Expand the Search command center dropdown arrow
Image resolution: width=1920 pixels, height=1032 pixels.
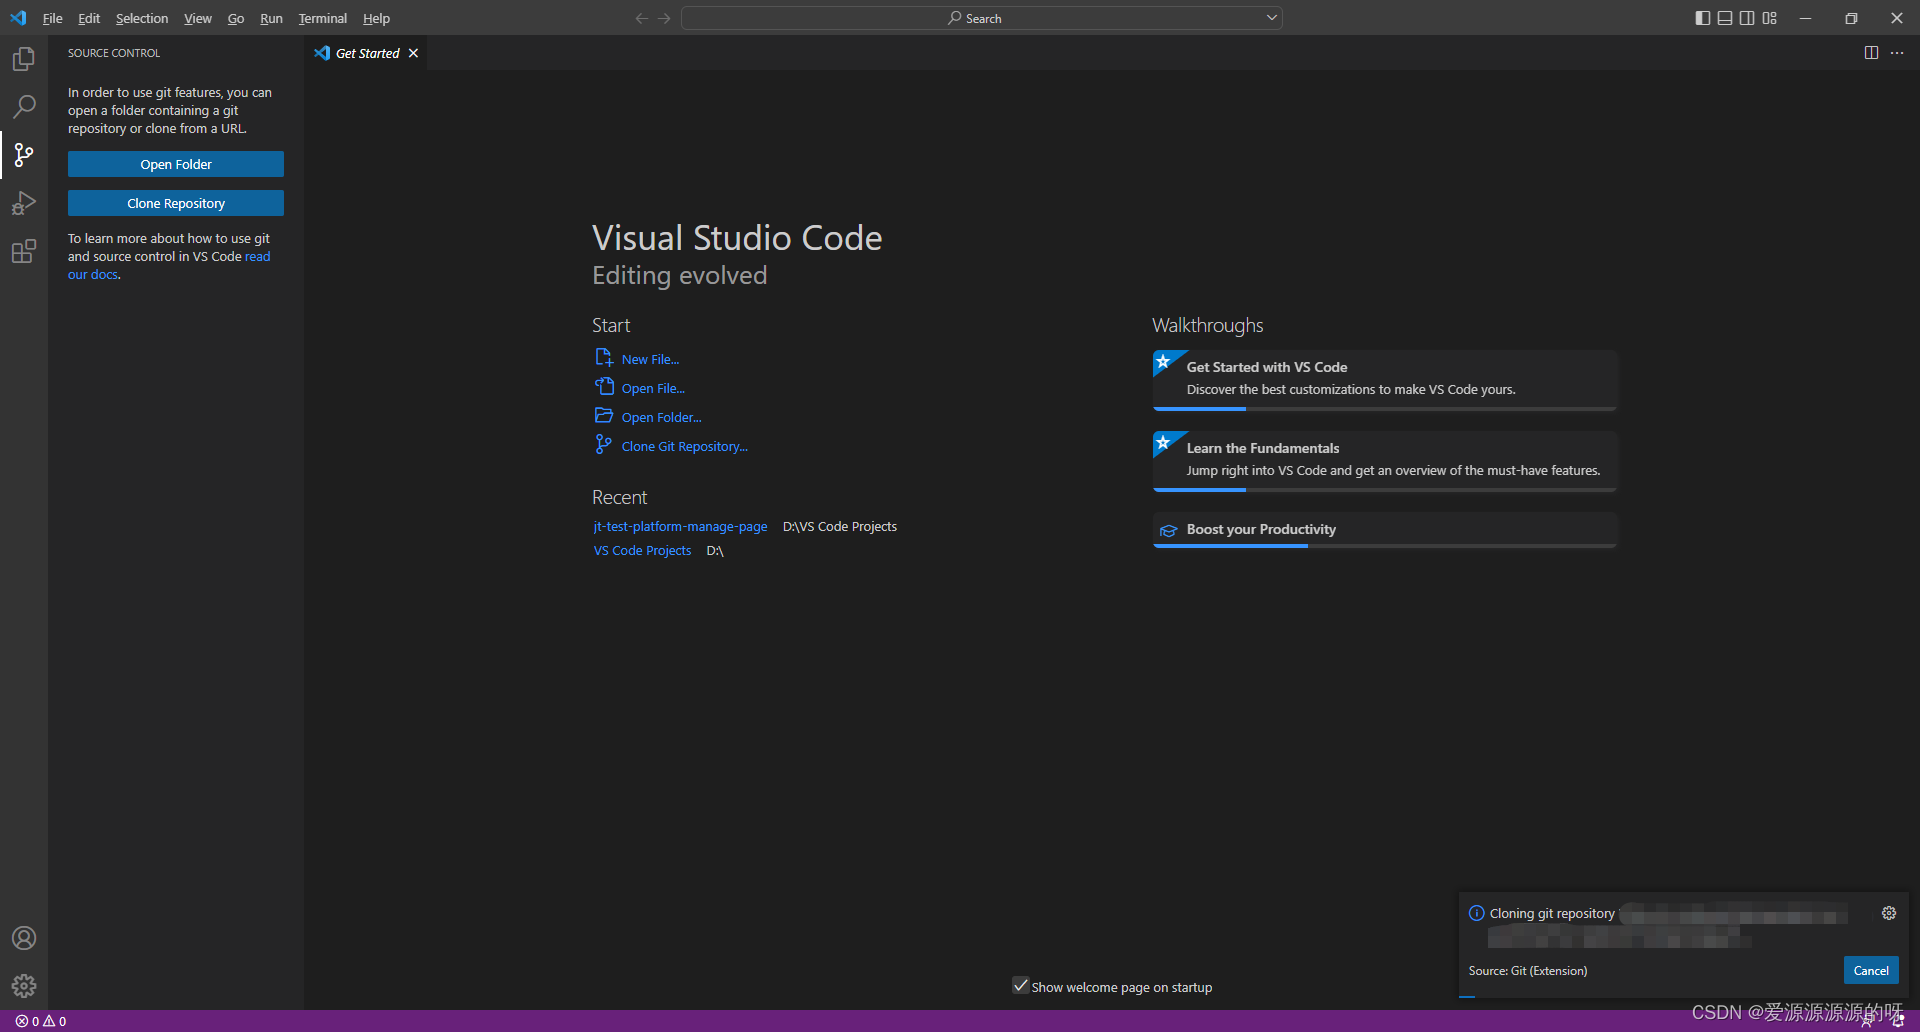1272,18
